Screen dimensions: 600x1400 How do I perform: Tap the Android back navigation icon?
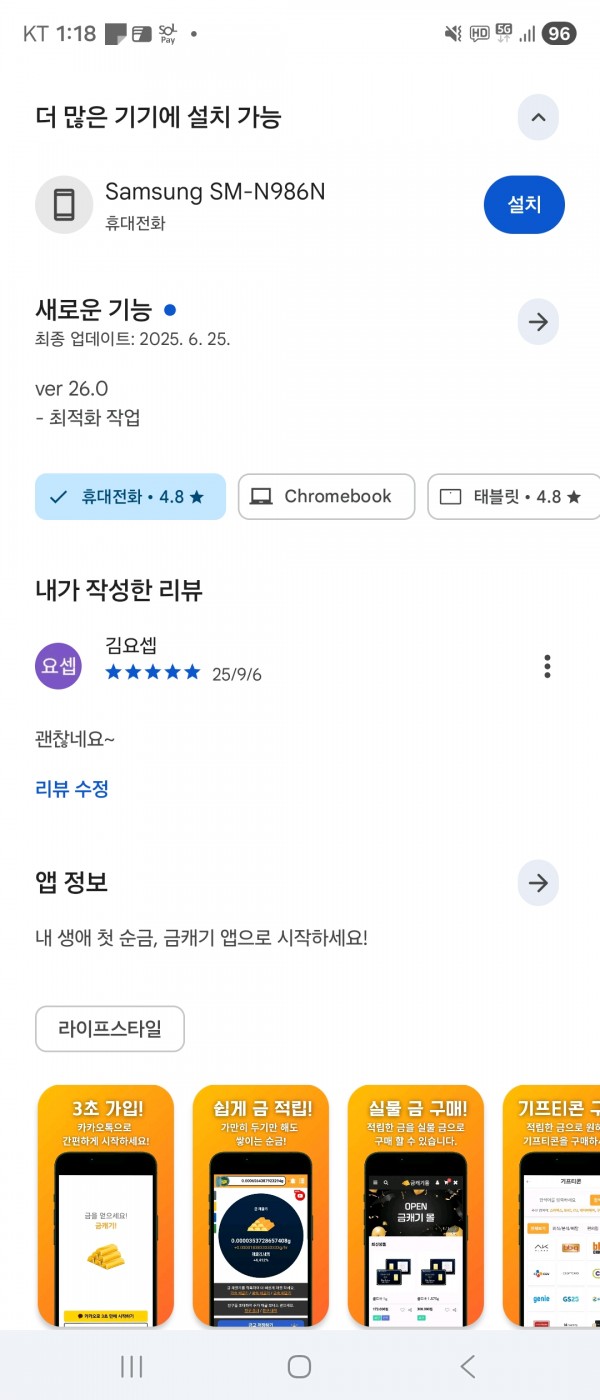pyautogui.click(x=467, y=1367)
